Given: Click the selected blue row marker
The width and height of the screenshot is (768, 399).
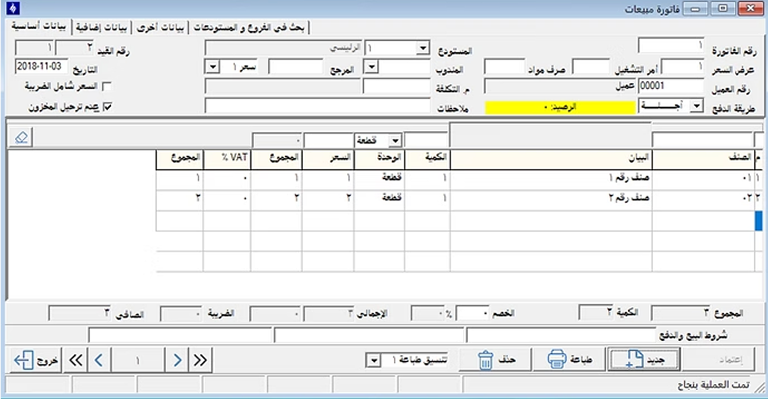Looking at the screenshot, I should click(x=759, y=220).
